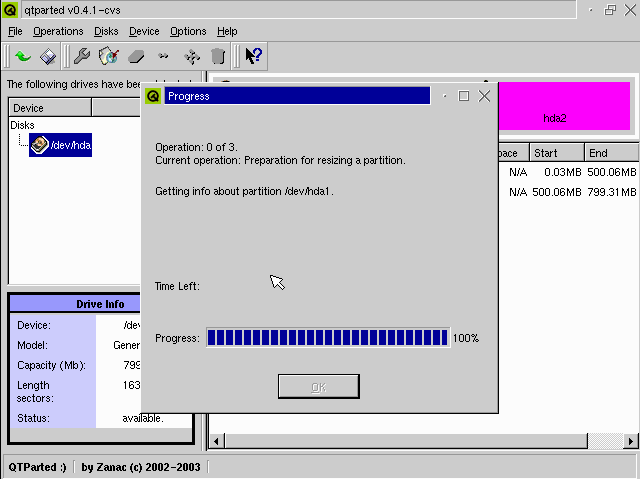Click the Move partition four-arrow icon
This screenshot has width=640, height=479.
point(192,56)
